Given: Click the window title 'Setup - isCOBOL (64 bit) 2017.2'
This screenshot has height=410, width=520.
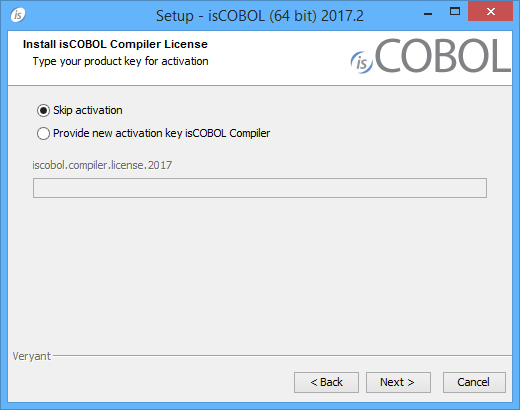Looking at the screenshot, I should 260,16.
